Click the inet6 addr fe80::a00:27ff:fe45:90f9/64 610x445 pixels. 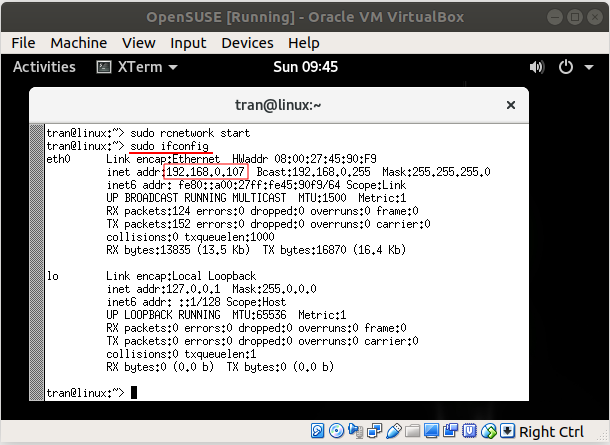click(x=223, y=185)
